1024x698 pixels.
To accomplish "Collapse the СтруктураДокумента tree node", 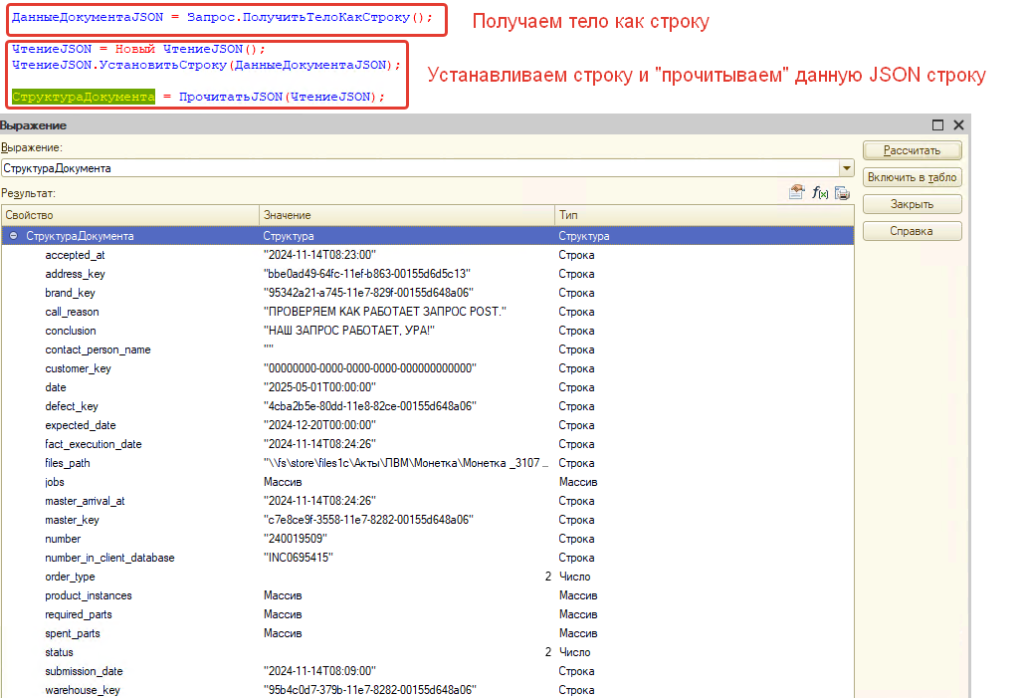I will (x=13, y=237).
